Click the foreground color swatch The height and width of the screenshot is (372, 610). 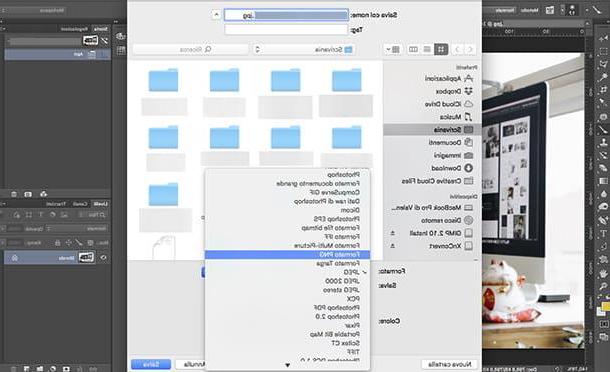point(606,306)
